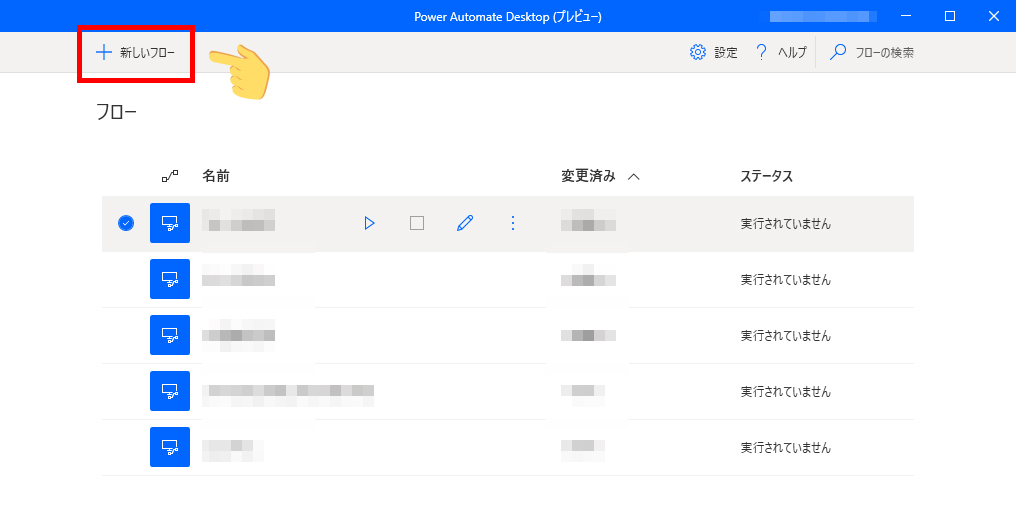Click the second row desktop flow icon
1016x530 pixels.
click(170, 279)
